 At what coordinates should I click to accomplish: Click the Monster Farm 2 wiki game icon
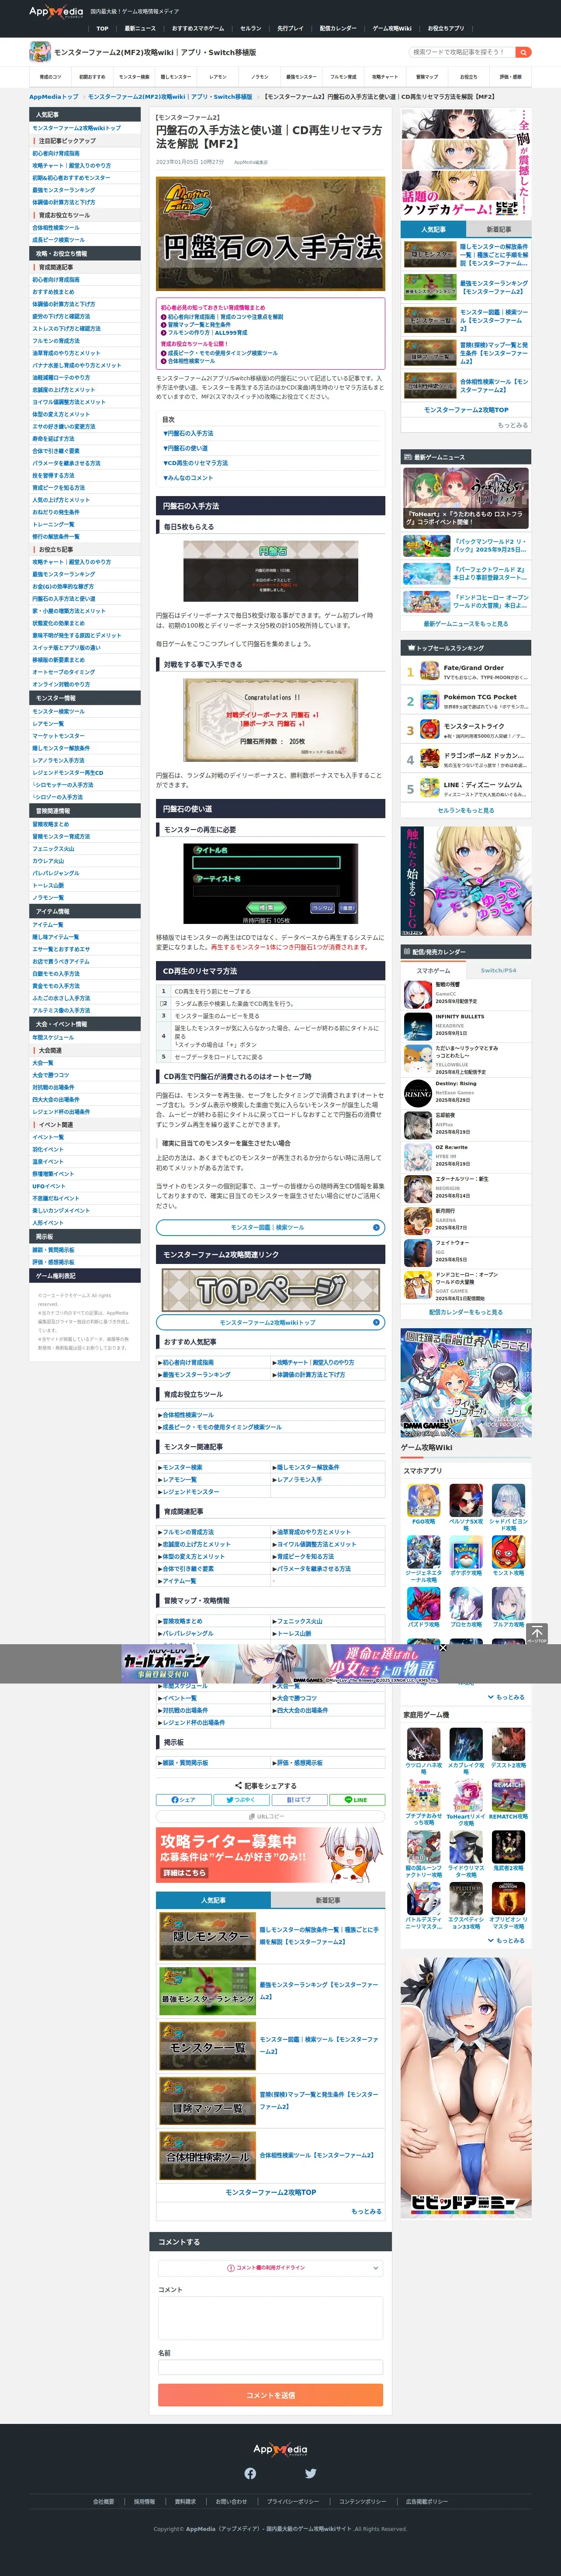pos(40,52)
